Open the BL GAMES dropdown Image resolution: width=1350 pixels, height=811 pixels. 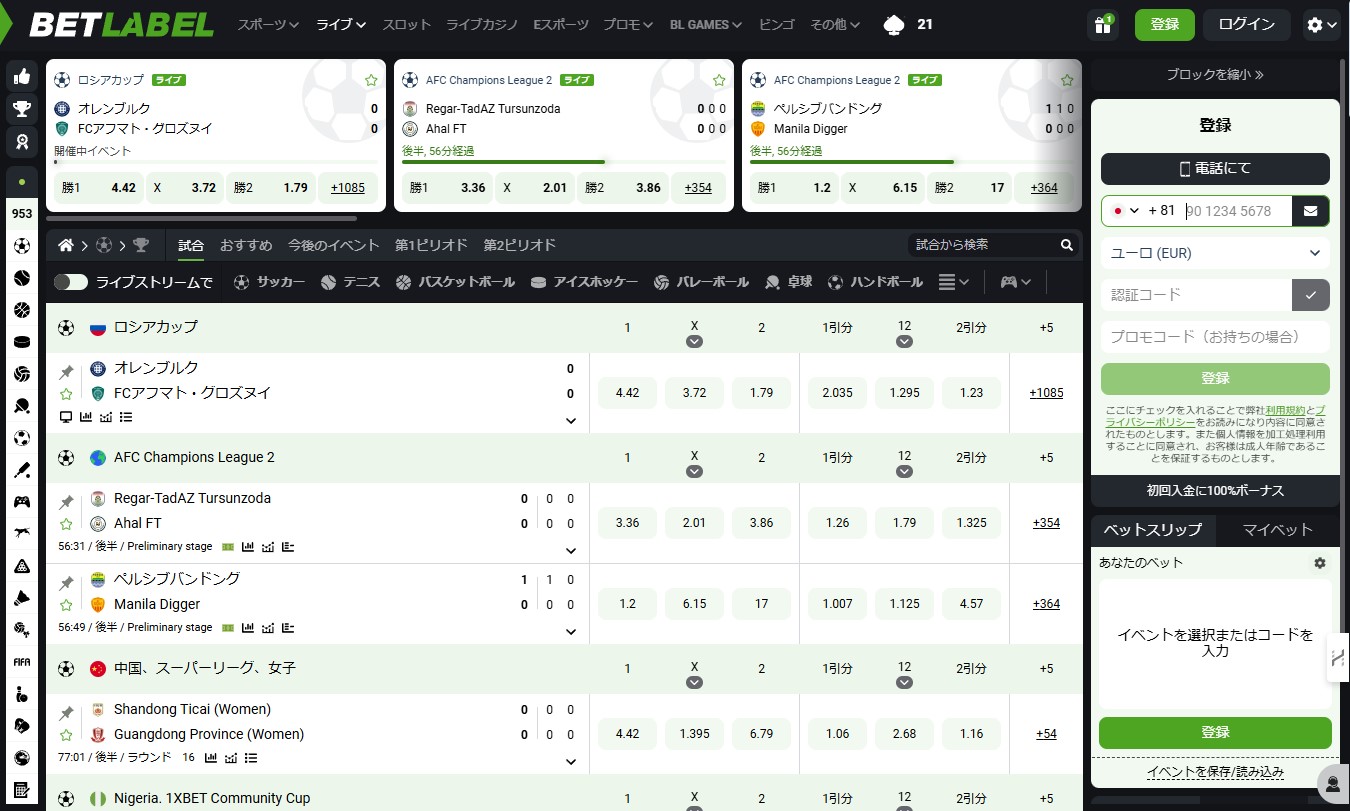coord(706,25)
